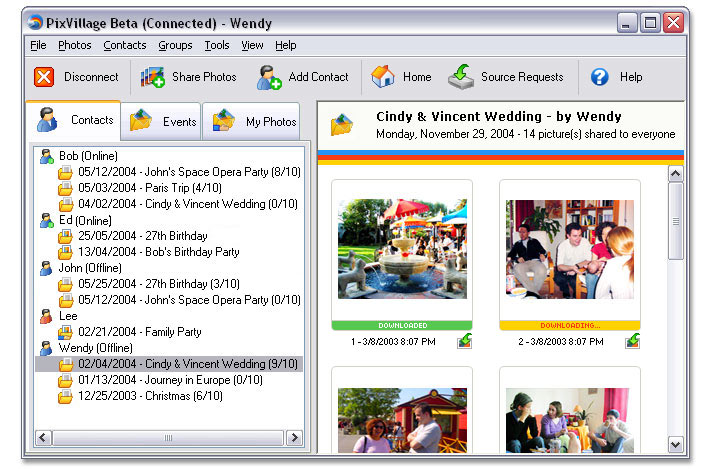719x469 pixels.
Task: Click thumbnail of couple at red building
Action: pyautogui.click(x=402, y=420)
